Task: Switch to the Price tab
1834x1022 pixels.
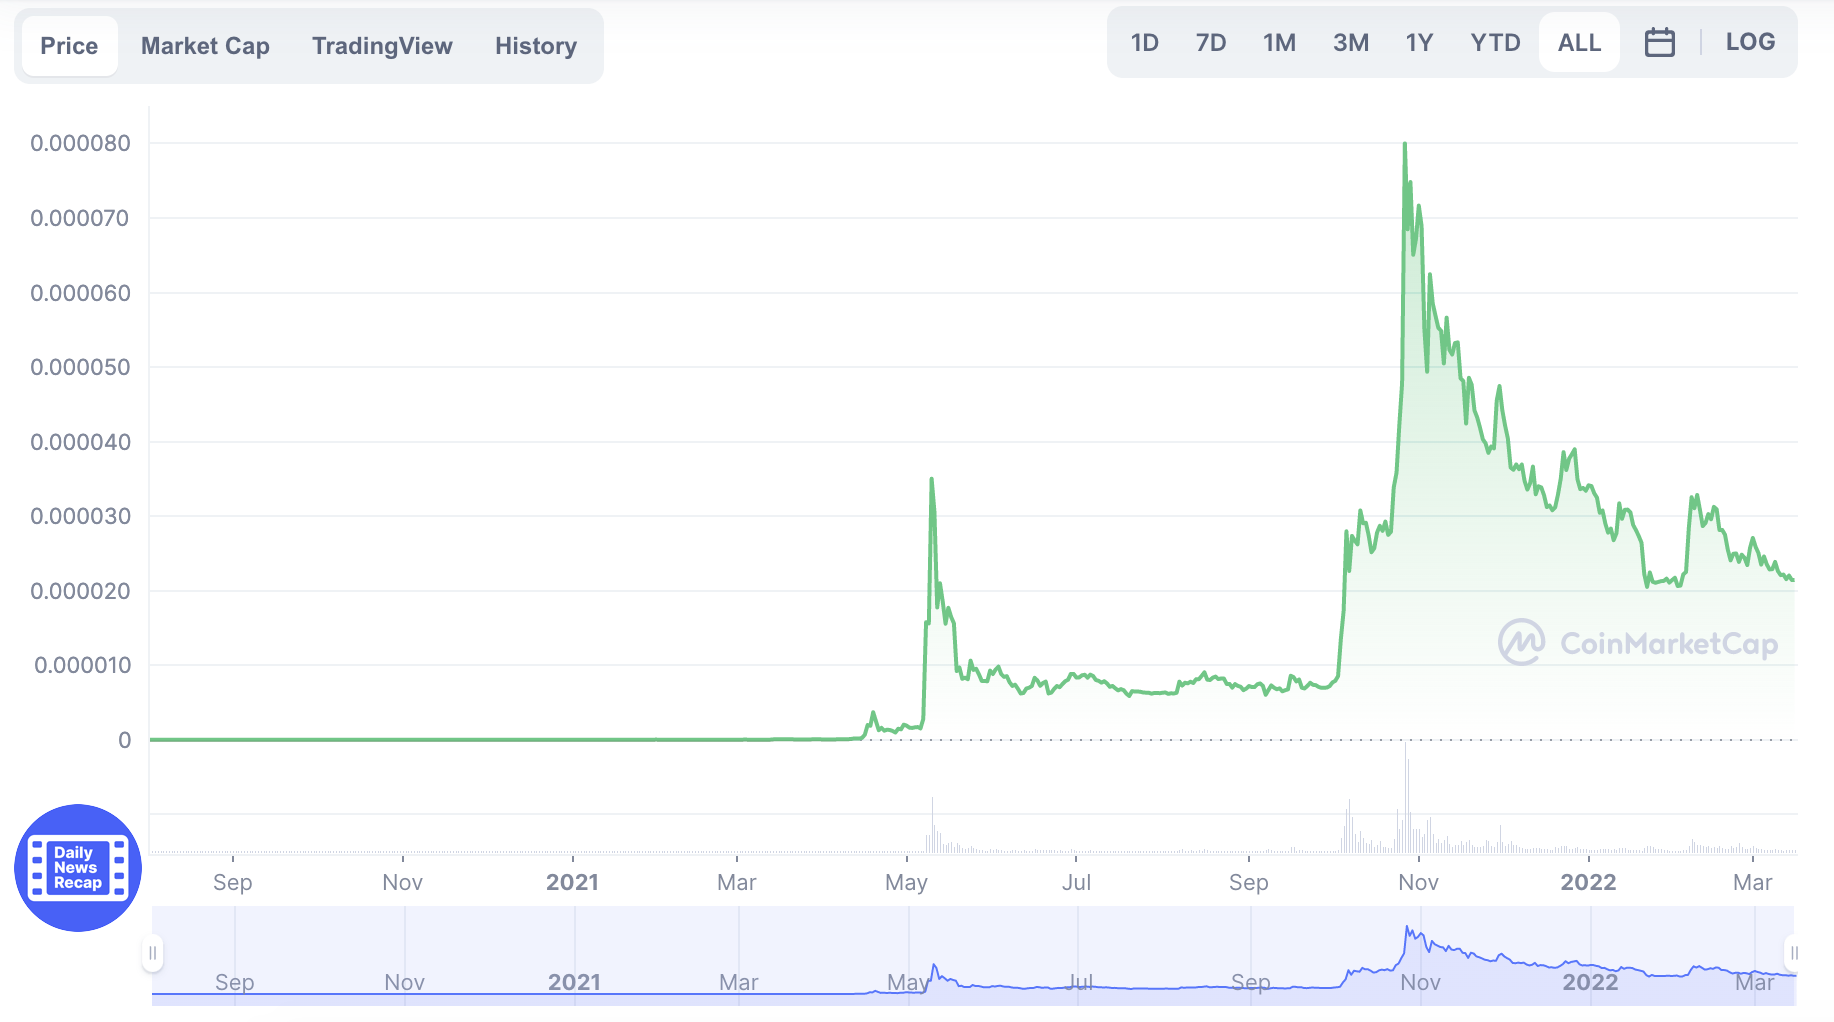Action: (x=69, y=46)
